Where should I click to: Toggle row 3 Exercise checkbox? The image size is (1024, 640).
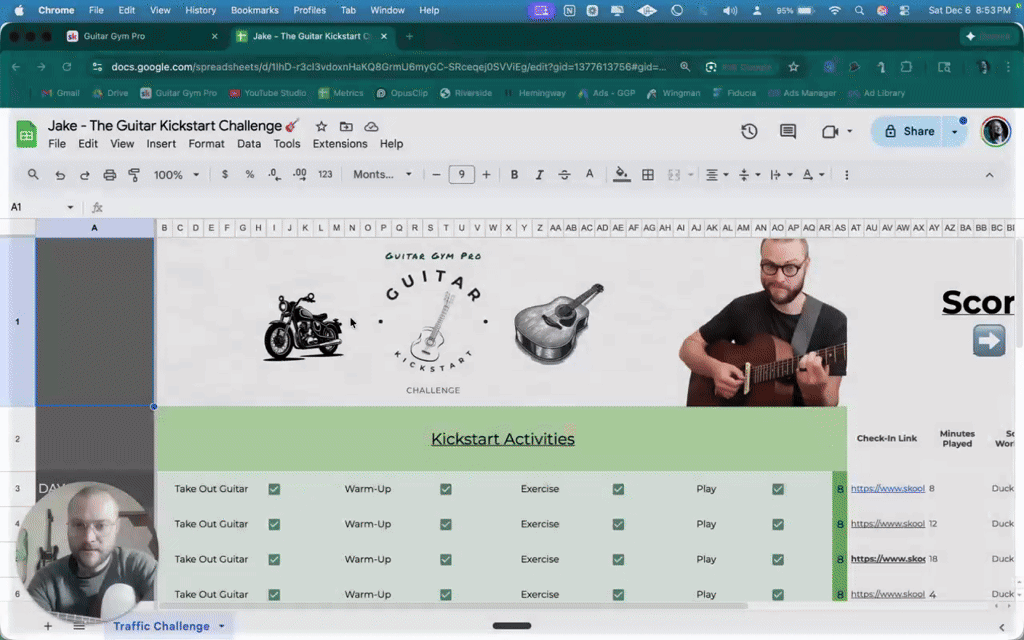coord(618,489)
